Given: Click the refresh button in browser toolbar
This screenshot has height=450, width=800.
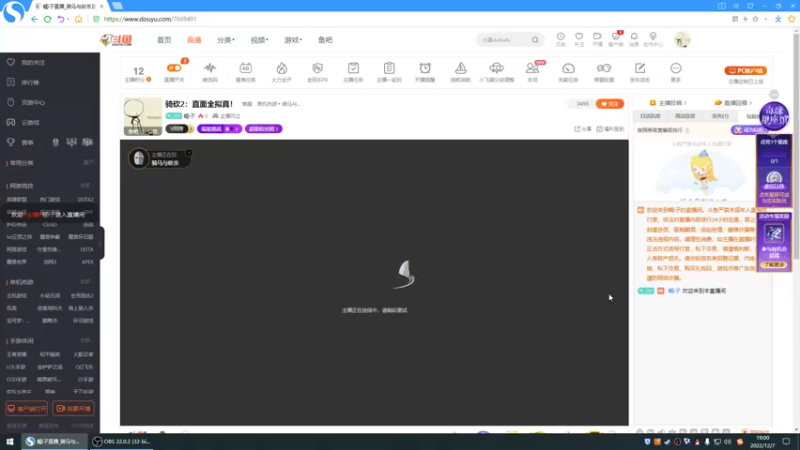Looking at the screenshot, I should [x=47, y=19].
